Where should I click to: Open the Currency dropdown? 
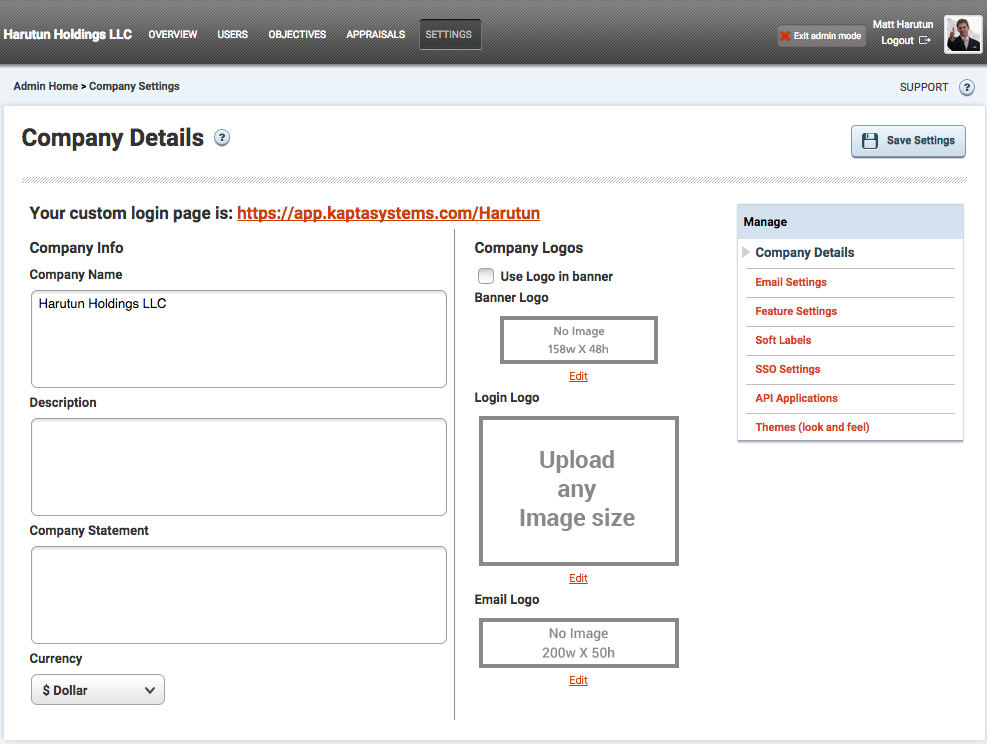click(x=98, y=690)
